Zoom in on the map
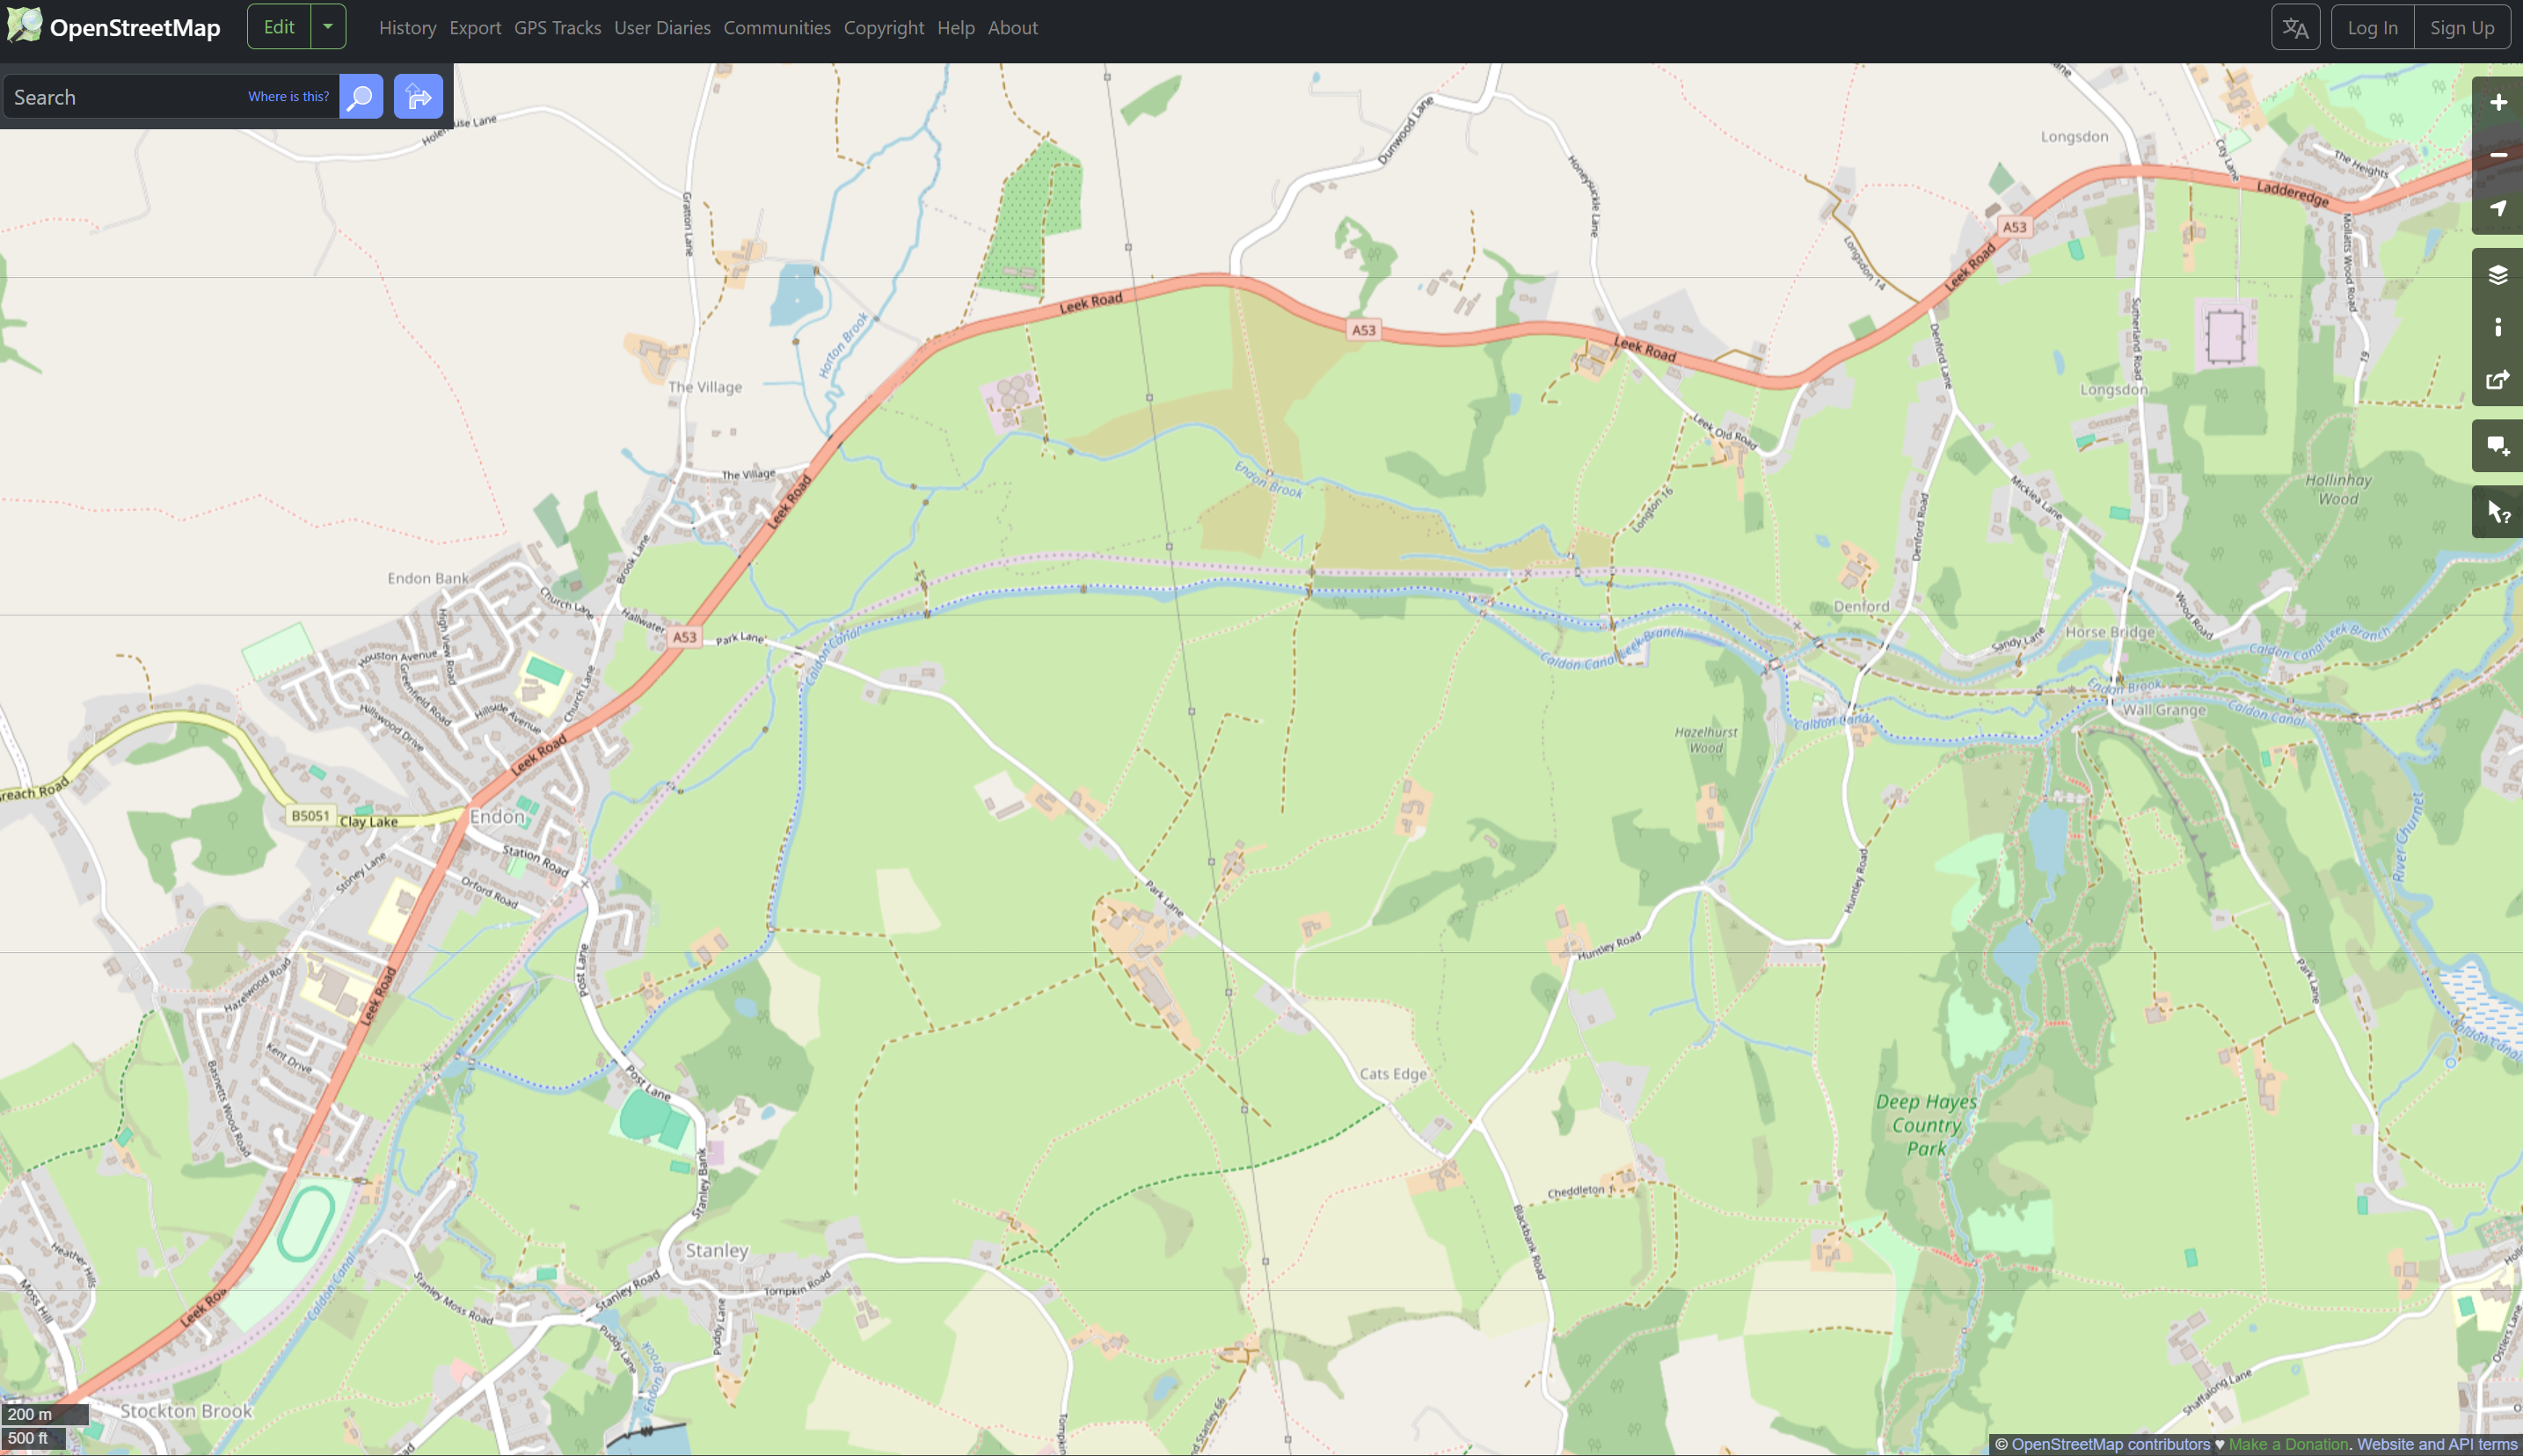This screenshot has height=1456, width=2523. (x=2497, y=103)
